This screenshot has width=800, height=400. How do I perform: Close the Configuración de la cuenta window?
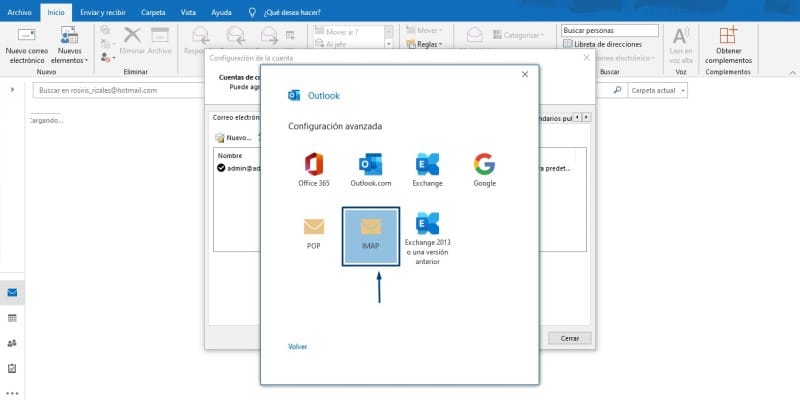[586, 58]
